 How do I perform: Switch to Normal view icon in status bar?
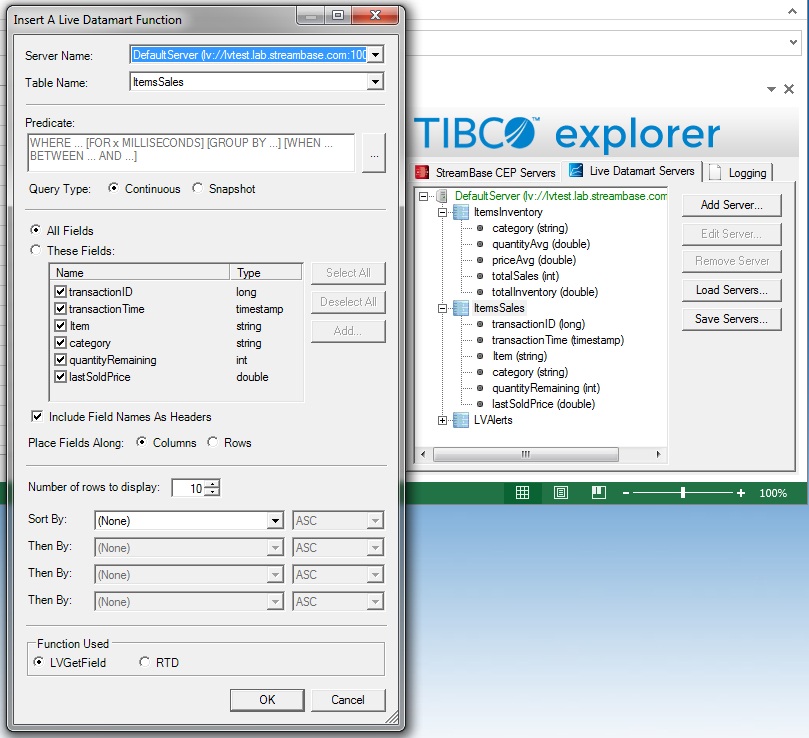tap(522, 493)
